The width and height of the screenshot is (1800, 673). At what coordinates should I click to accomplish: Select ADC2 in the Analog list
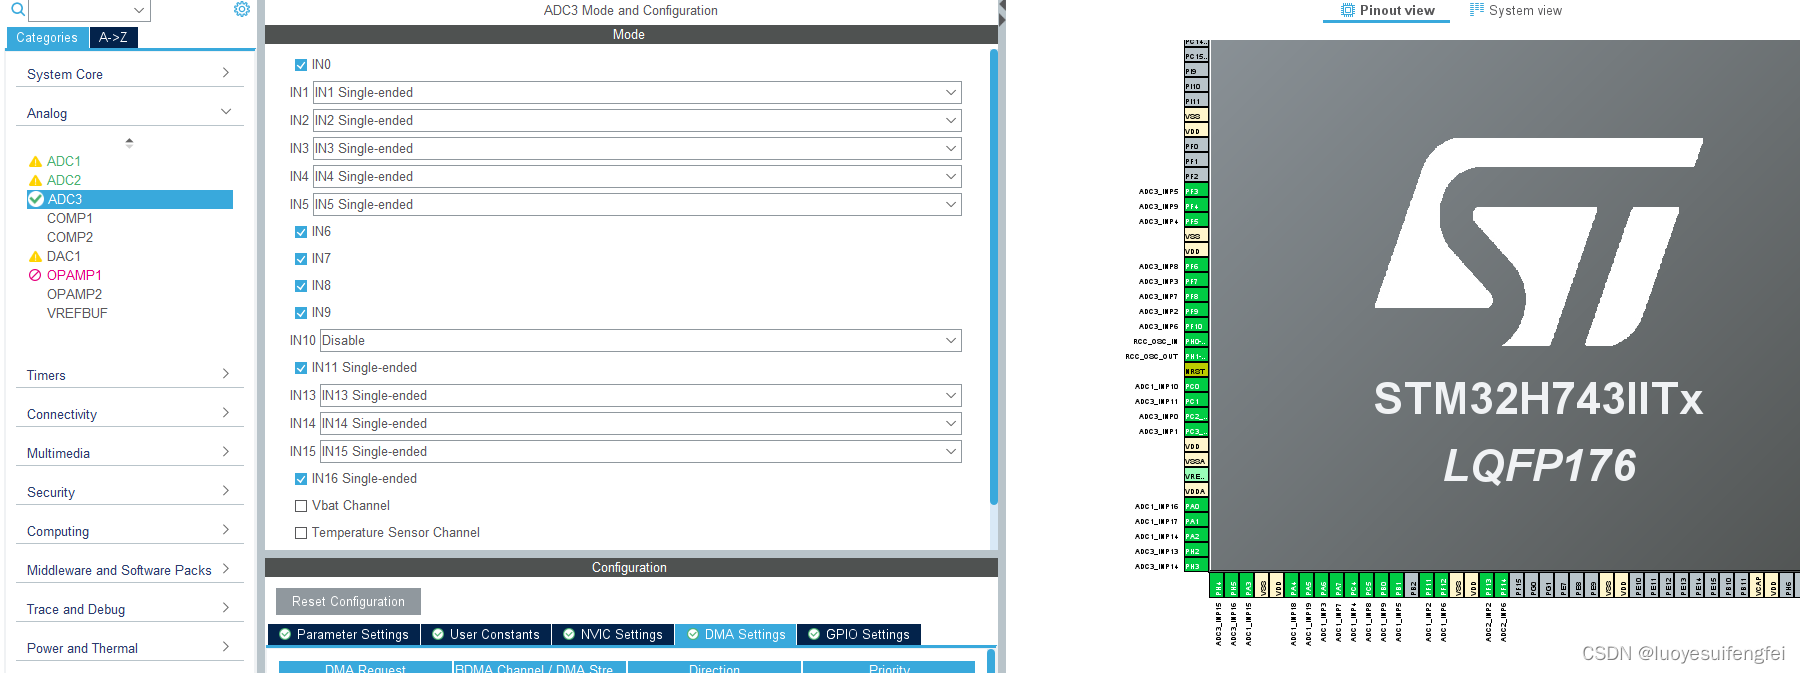tap(64, 180)
